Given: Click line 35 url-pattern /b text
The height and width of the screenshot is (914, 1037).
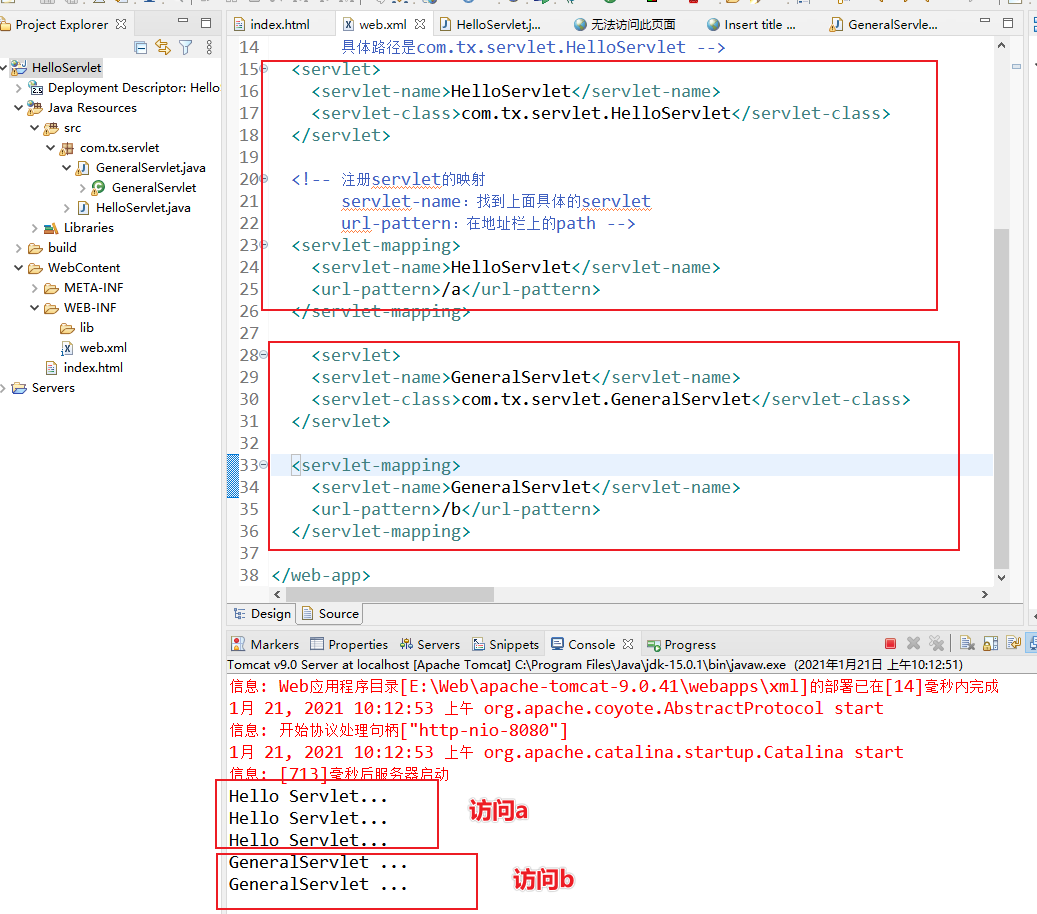Looking at the screenshot, I should click(x=456, y=509).
